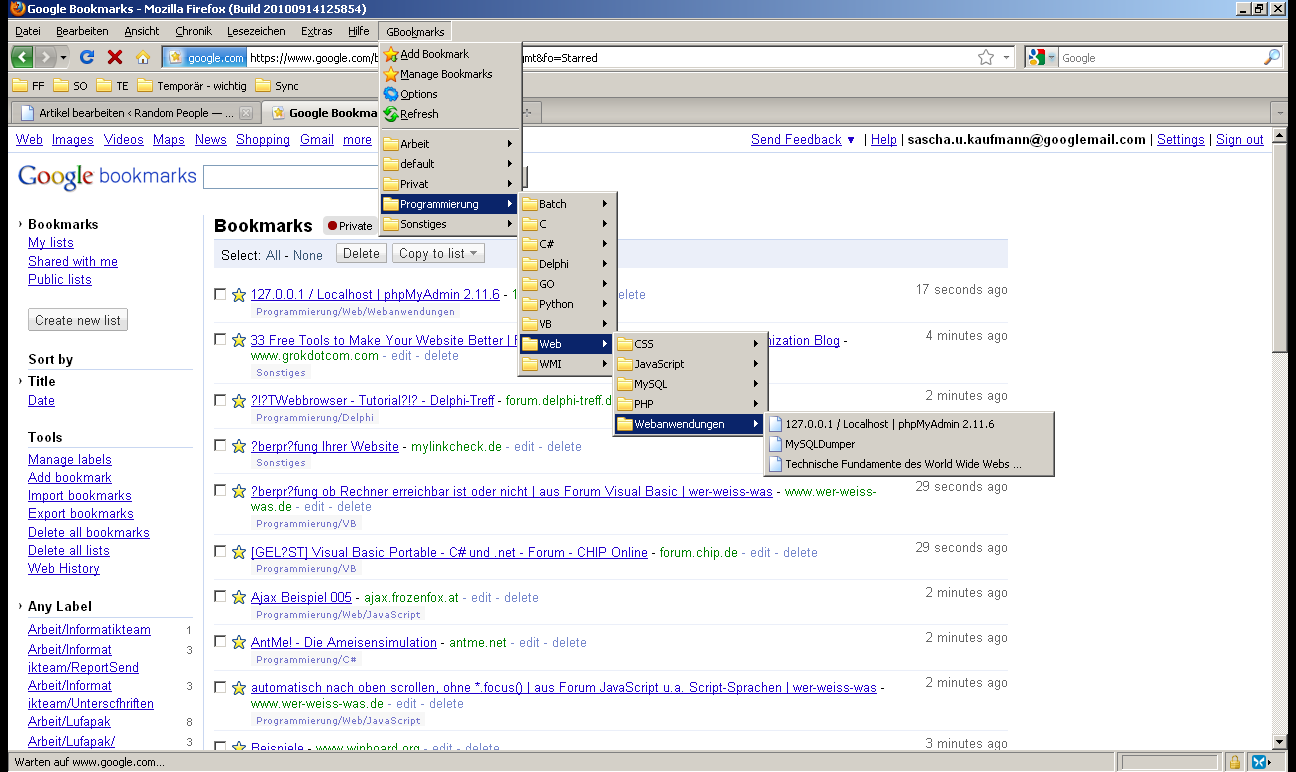Tick checkbox for '33 Free Tools' bookmark

click(220, 340)
